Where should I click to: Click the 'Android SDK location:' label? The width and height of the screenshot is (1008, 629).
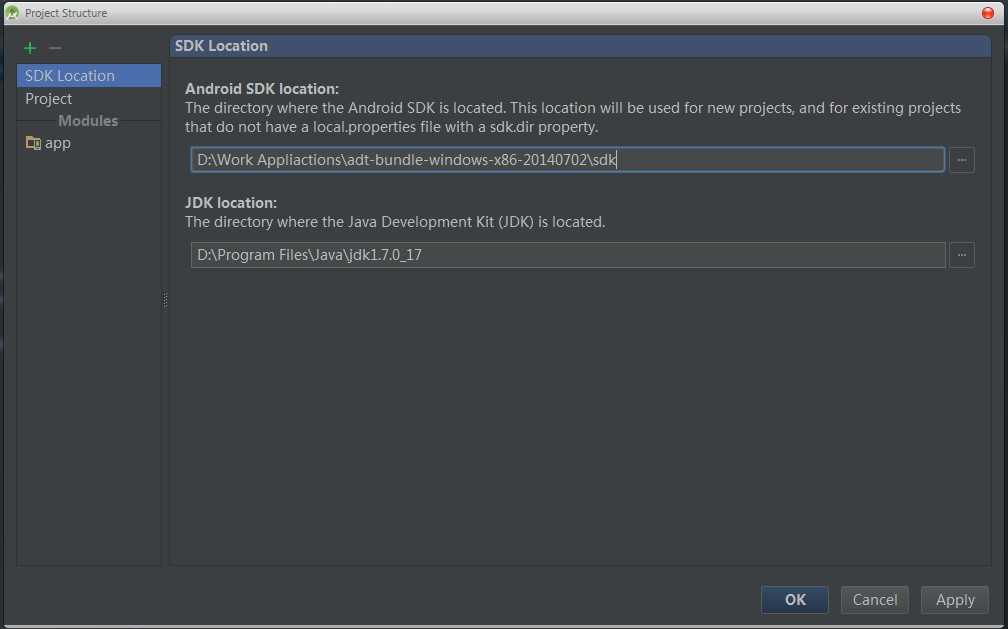[262, 88]
